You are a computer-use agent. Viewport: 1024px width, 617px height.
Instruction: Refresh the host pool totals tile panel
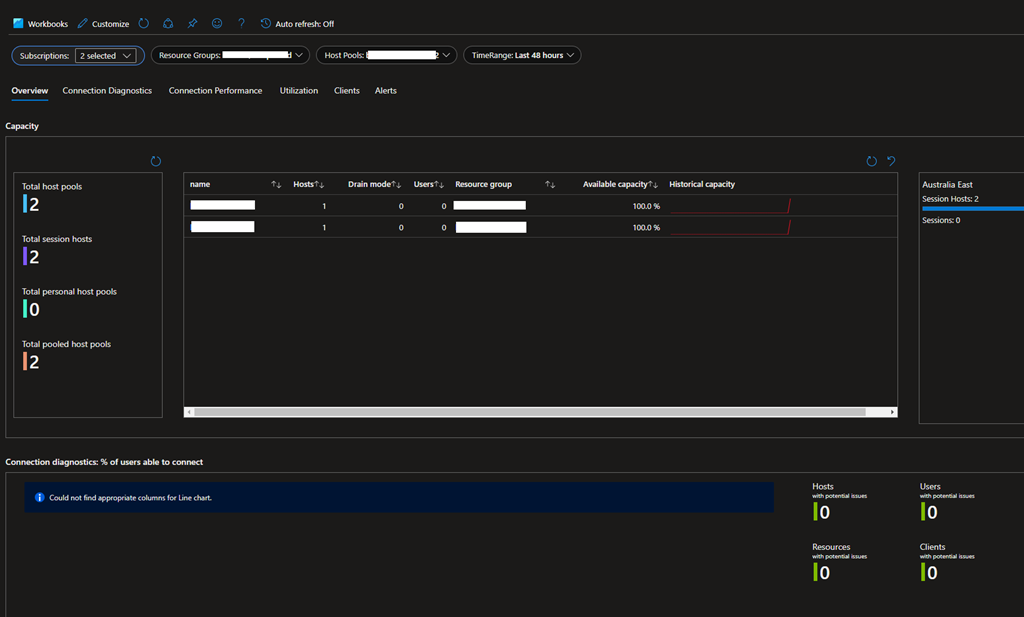point(155,161)
